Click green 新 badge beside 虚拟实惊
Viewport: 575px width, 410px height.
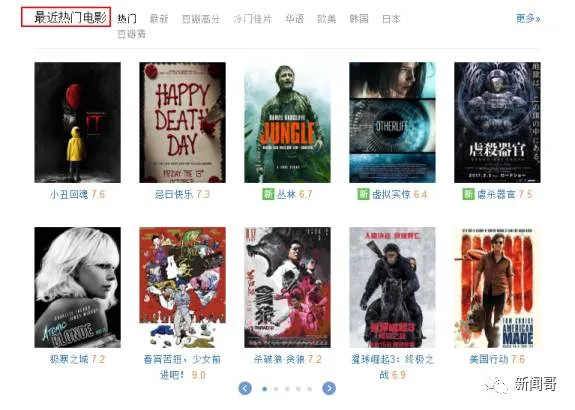tap(363, 194)
